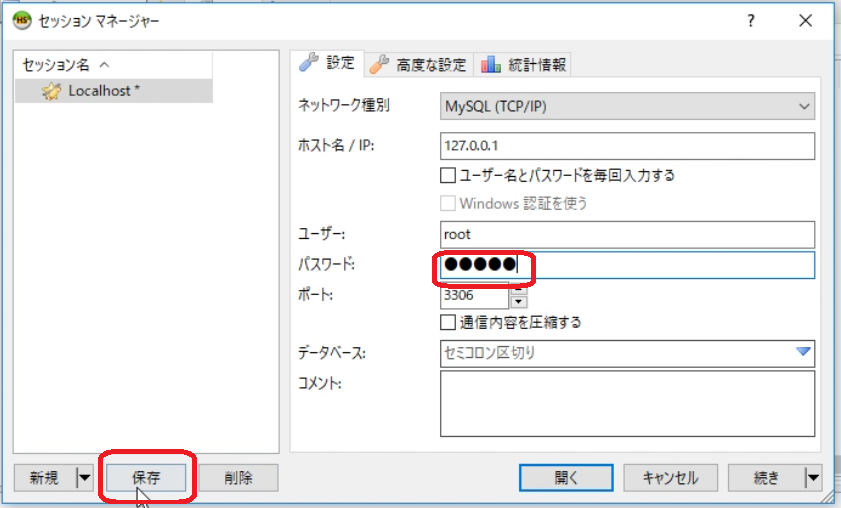Switch to the 高度な設定 tab
This screenshot has height=508, width=841.
pyautogui.click(x=418, y=65)
